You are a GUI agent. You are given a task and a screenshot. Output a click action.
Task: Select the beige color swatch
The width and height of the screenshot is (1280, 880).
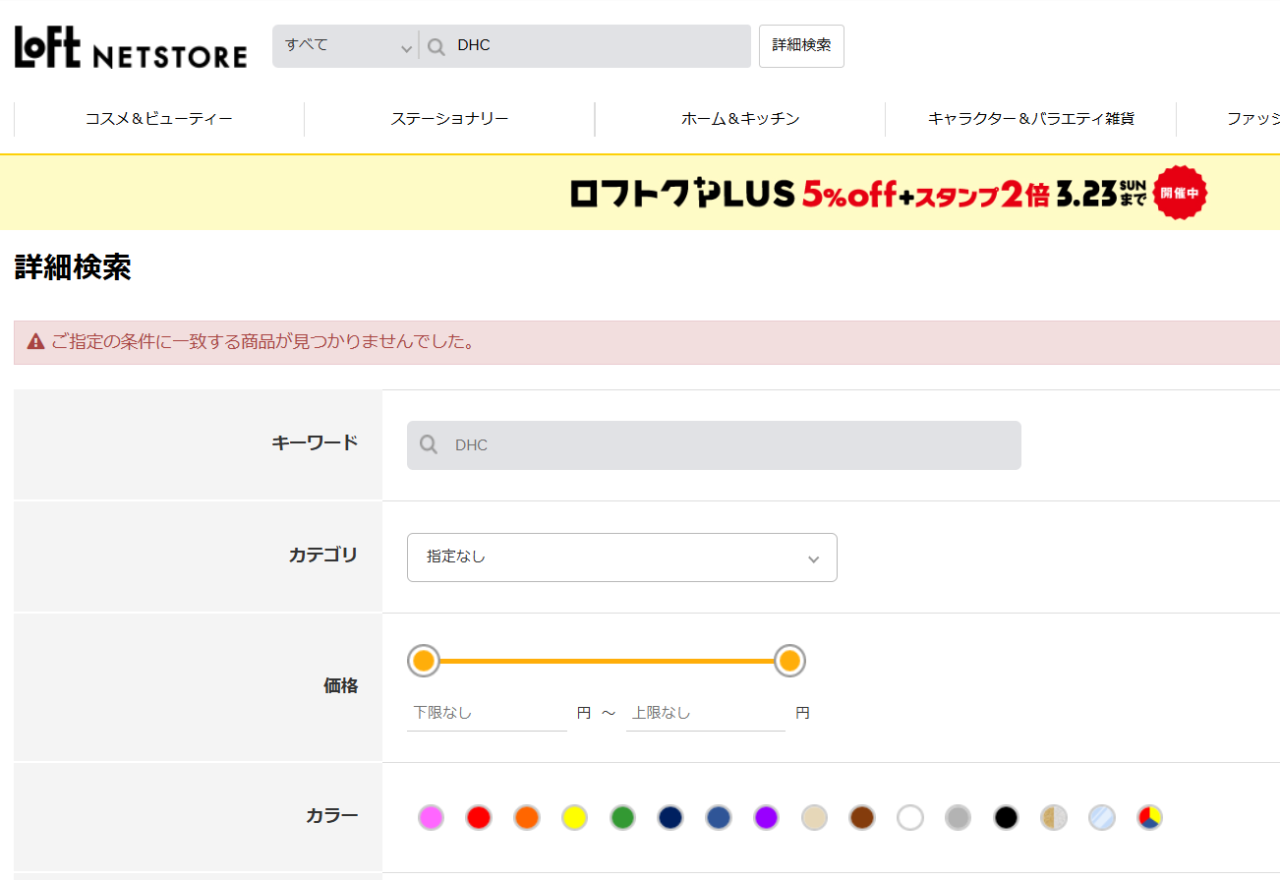tap(814, 818)
